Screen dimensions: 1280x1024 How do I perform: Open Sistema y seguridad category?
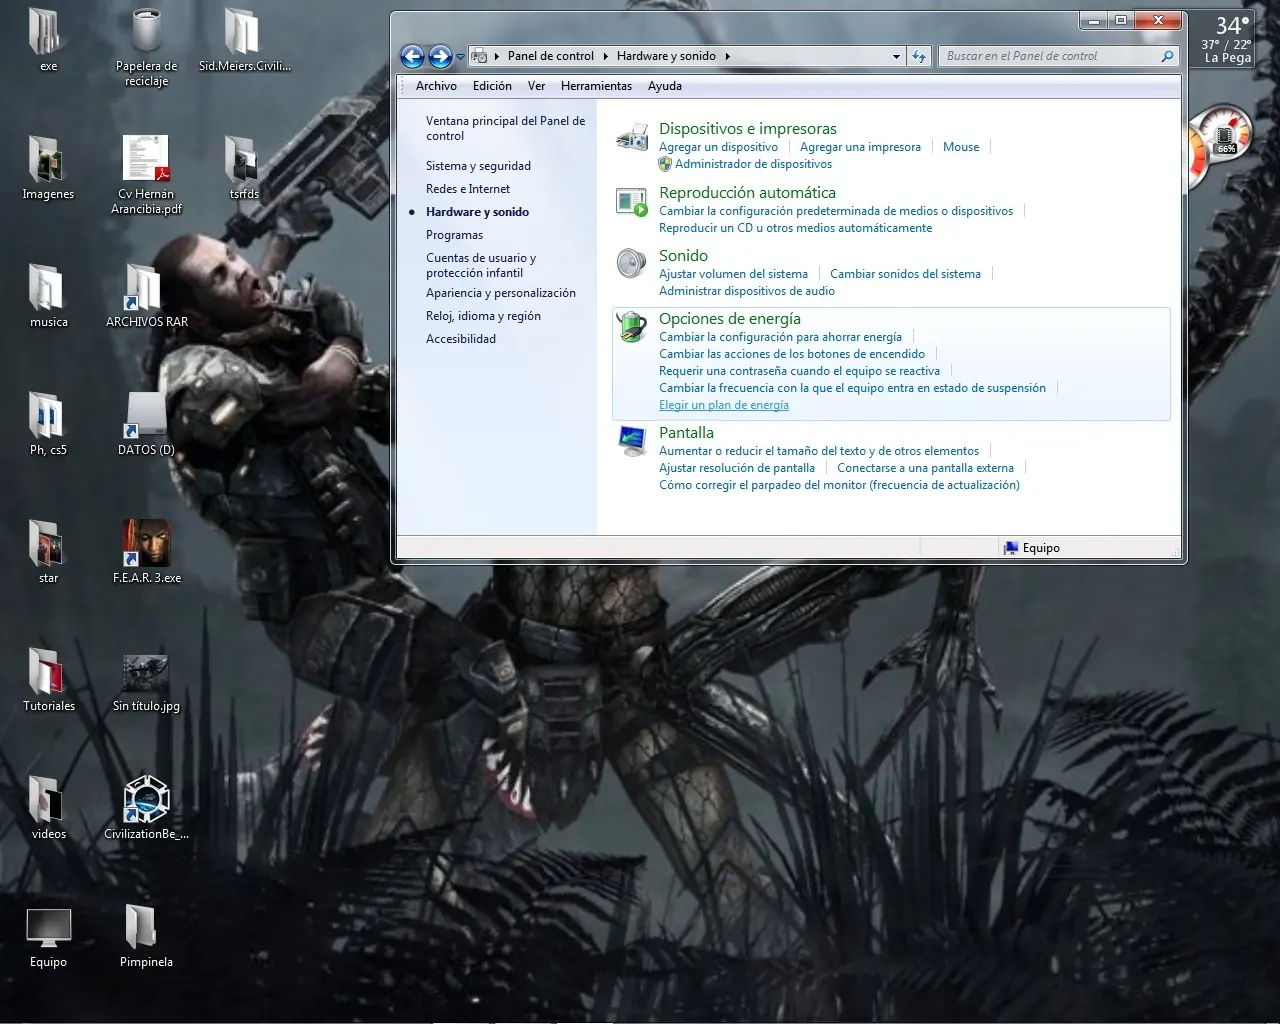pyautogui.click(x=478, y=166)
